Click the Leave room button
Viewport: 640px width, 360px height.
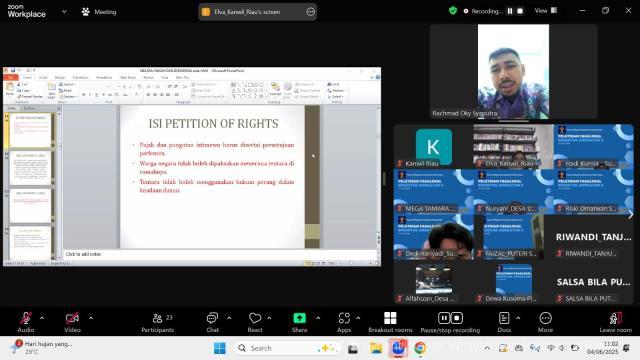[616, 322]
